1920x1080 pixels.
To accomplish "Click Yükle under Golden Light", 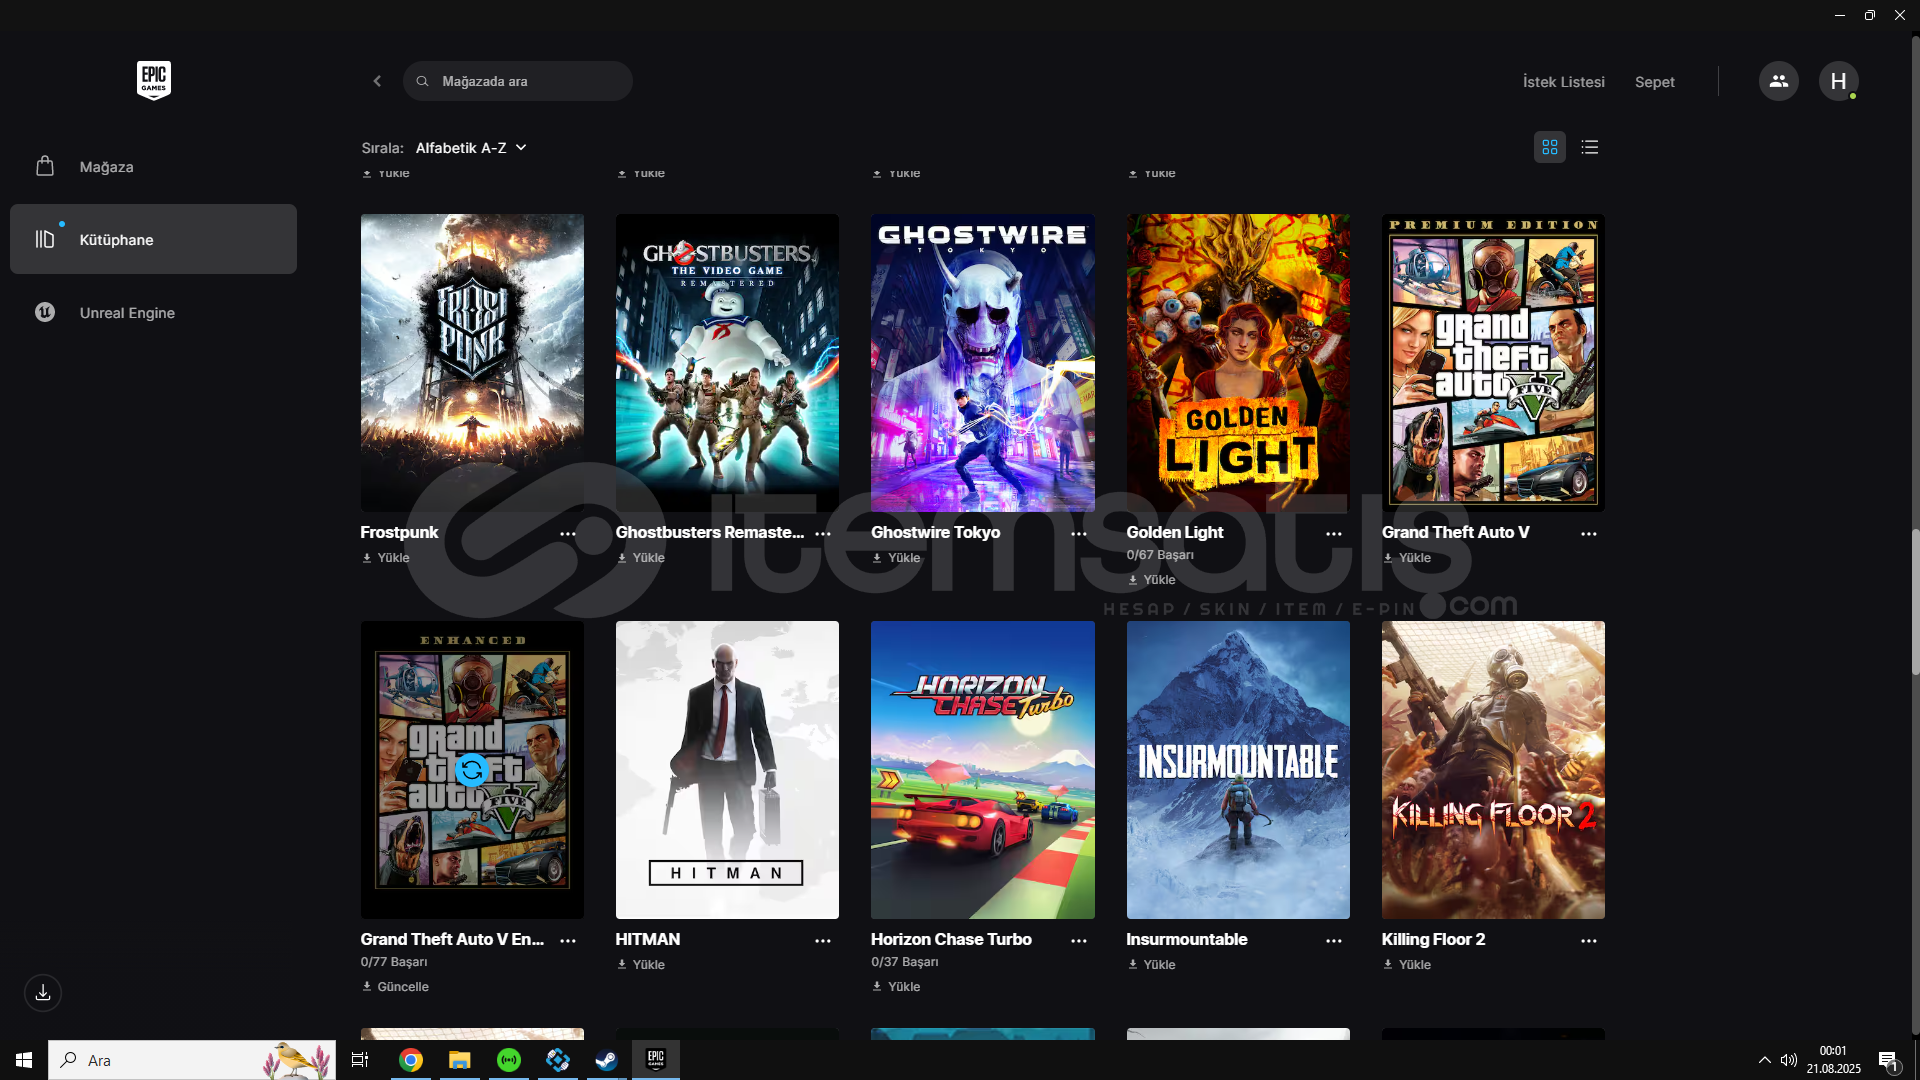I will pos(1152,580).
